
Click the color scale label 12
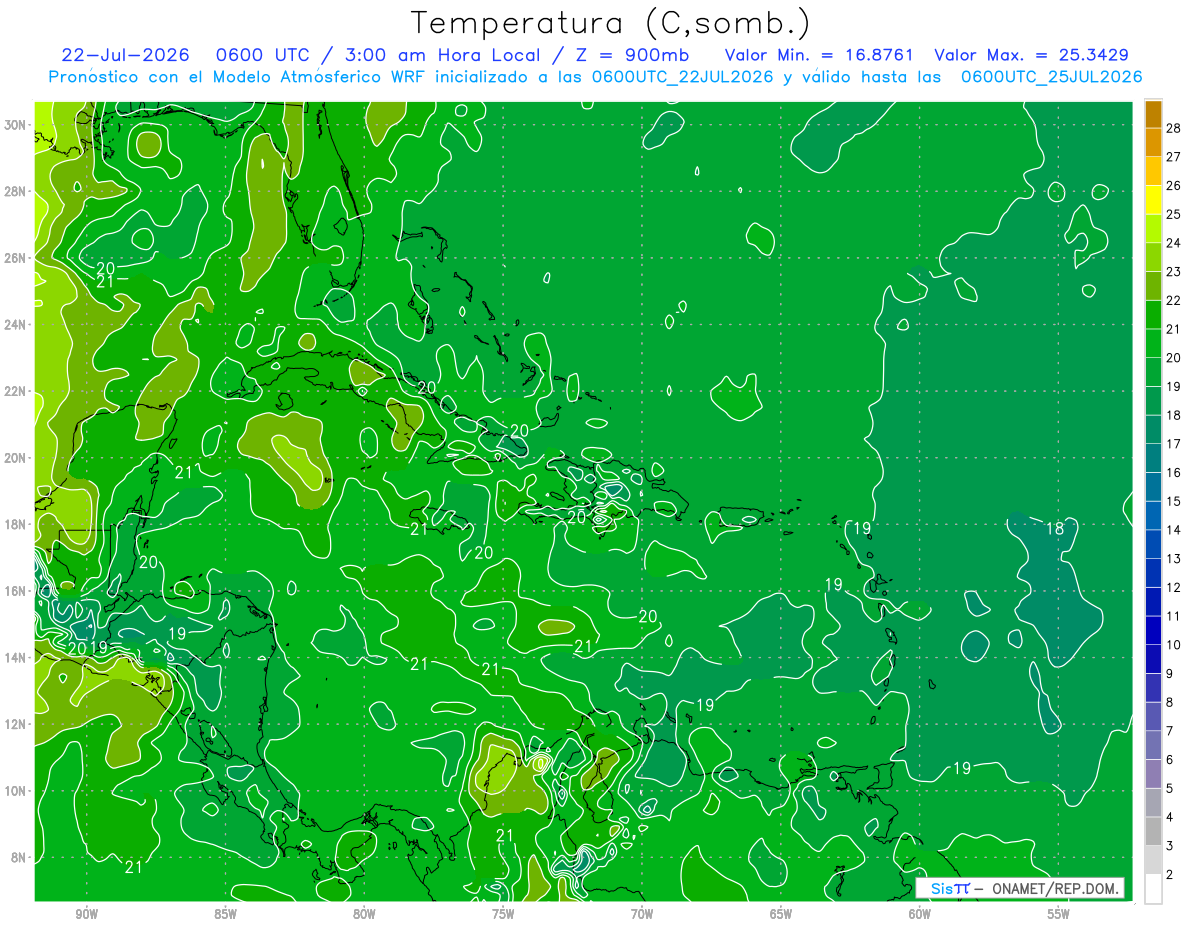click(1173, 588)
